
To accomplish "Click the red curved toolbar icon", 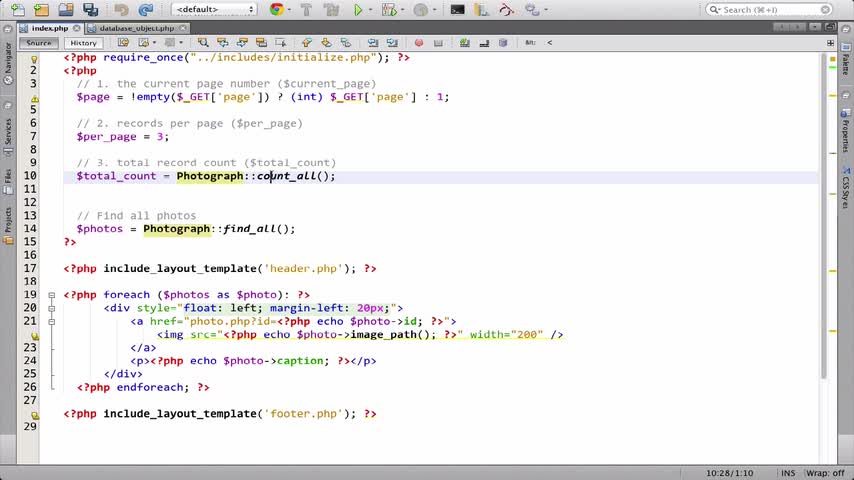I will (507, 9).
